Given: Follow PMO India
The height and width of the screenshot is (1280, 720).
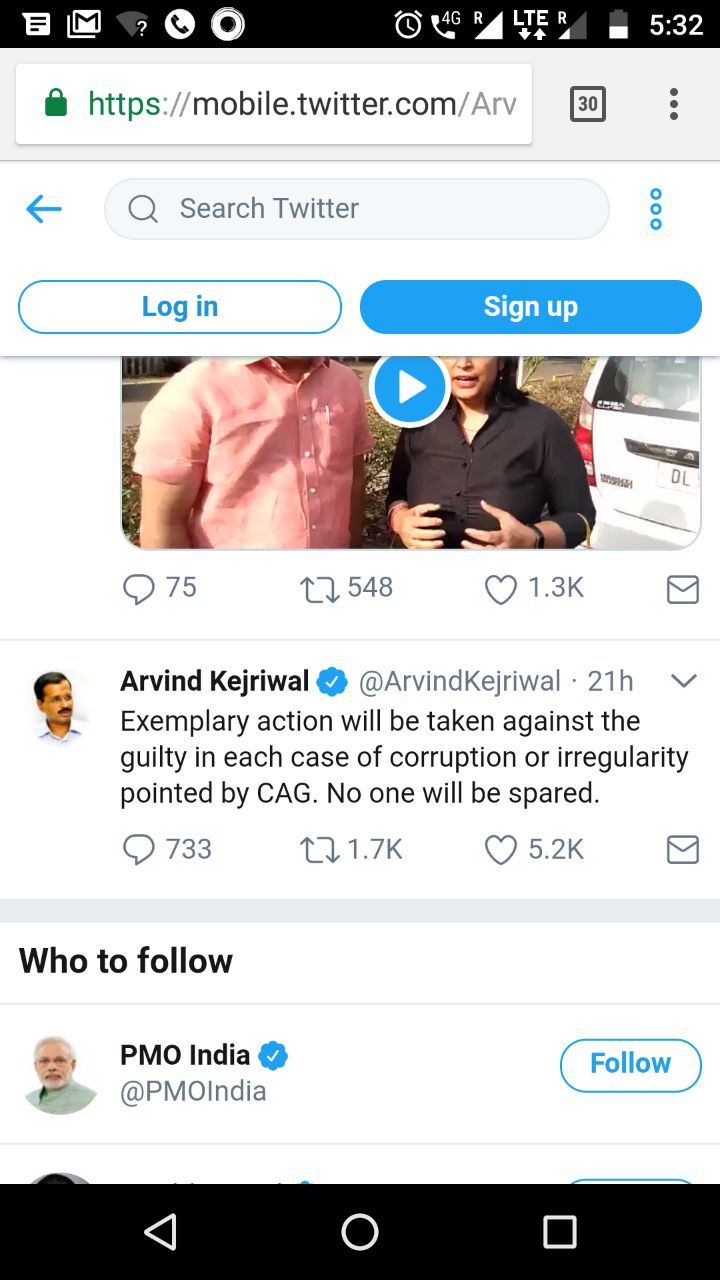Looking at the screenshot, I should (630, 1065).
